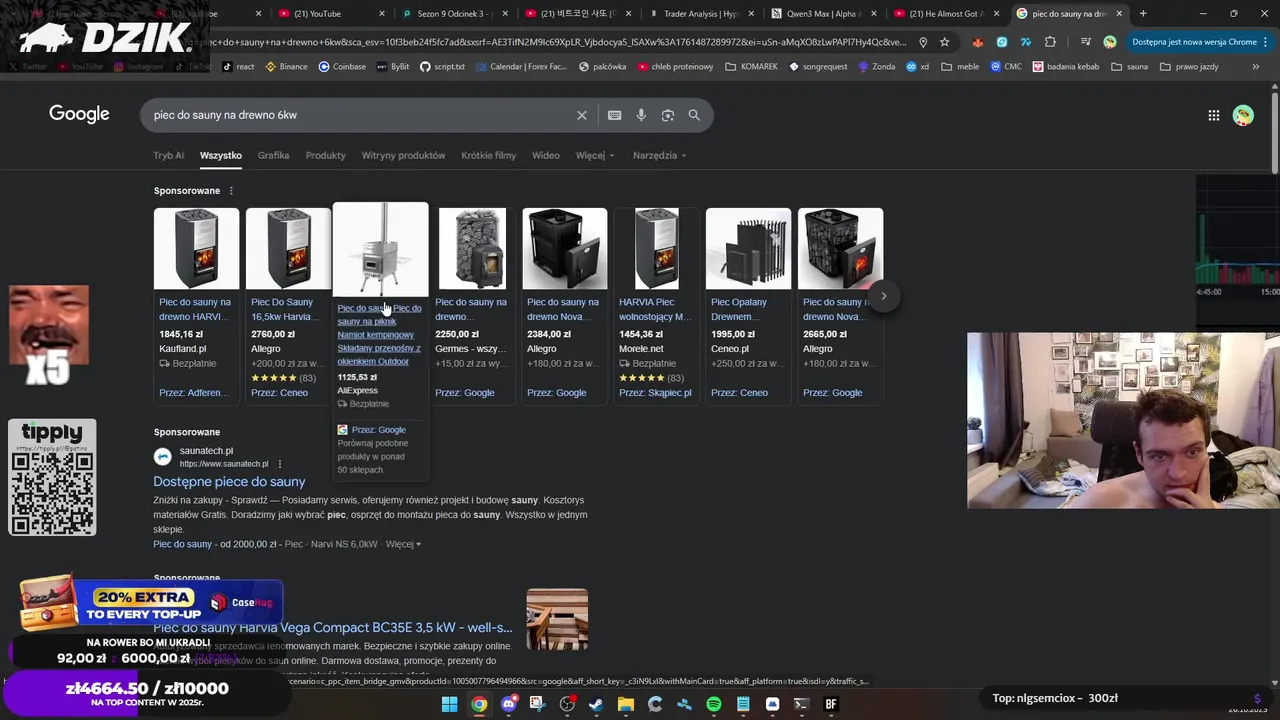Search by image with Google Lens
The height and width of the screenshot is (720, 1280).
[x=668, y=115]
